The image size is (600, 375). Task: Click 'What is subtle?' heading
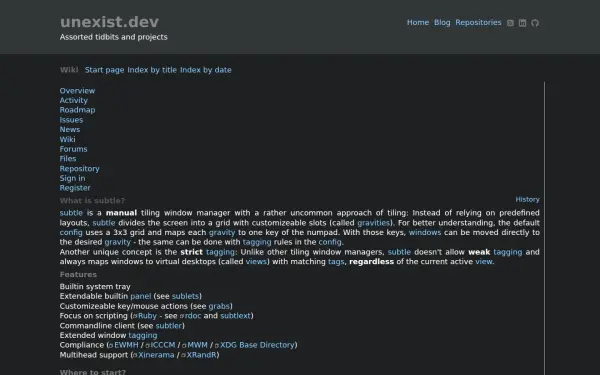click(92, 201)
